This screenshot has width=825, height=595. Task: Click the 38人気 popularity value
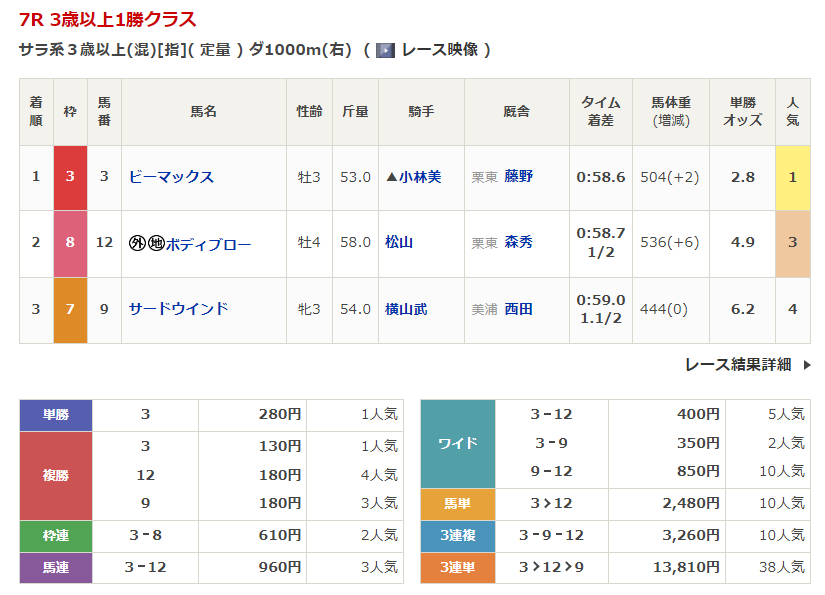coord(782,568)
